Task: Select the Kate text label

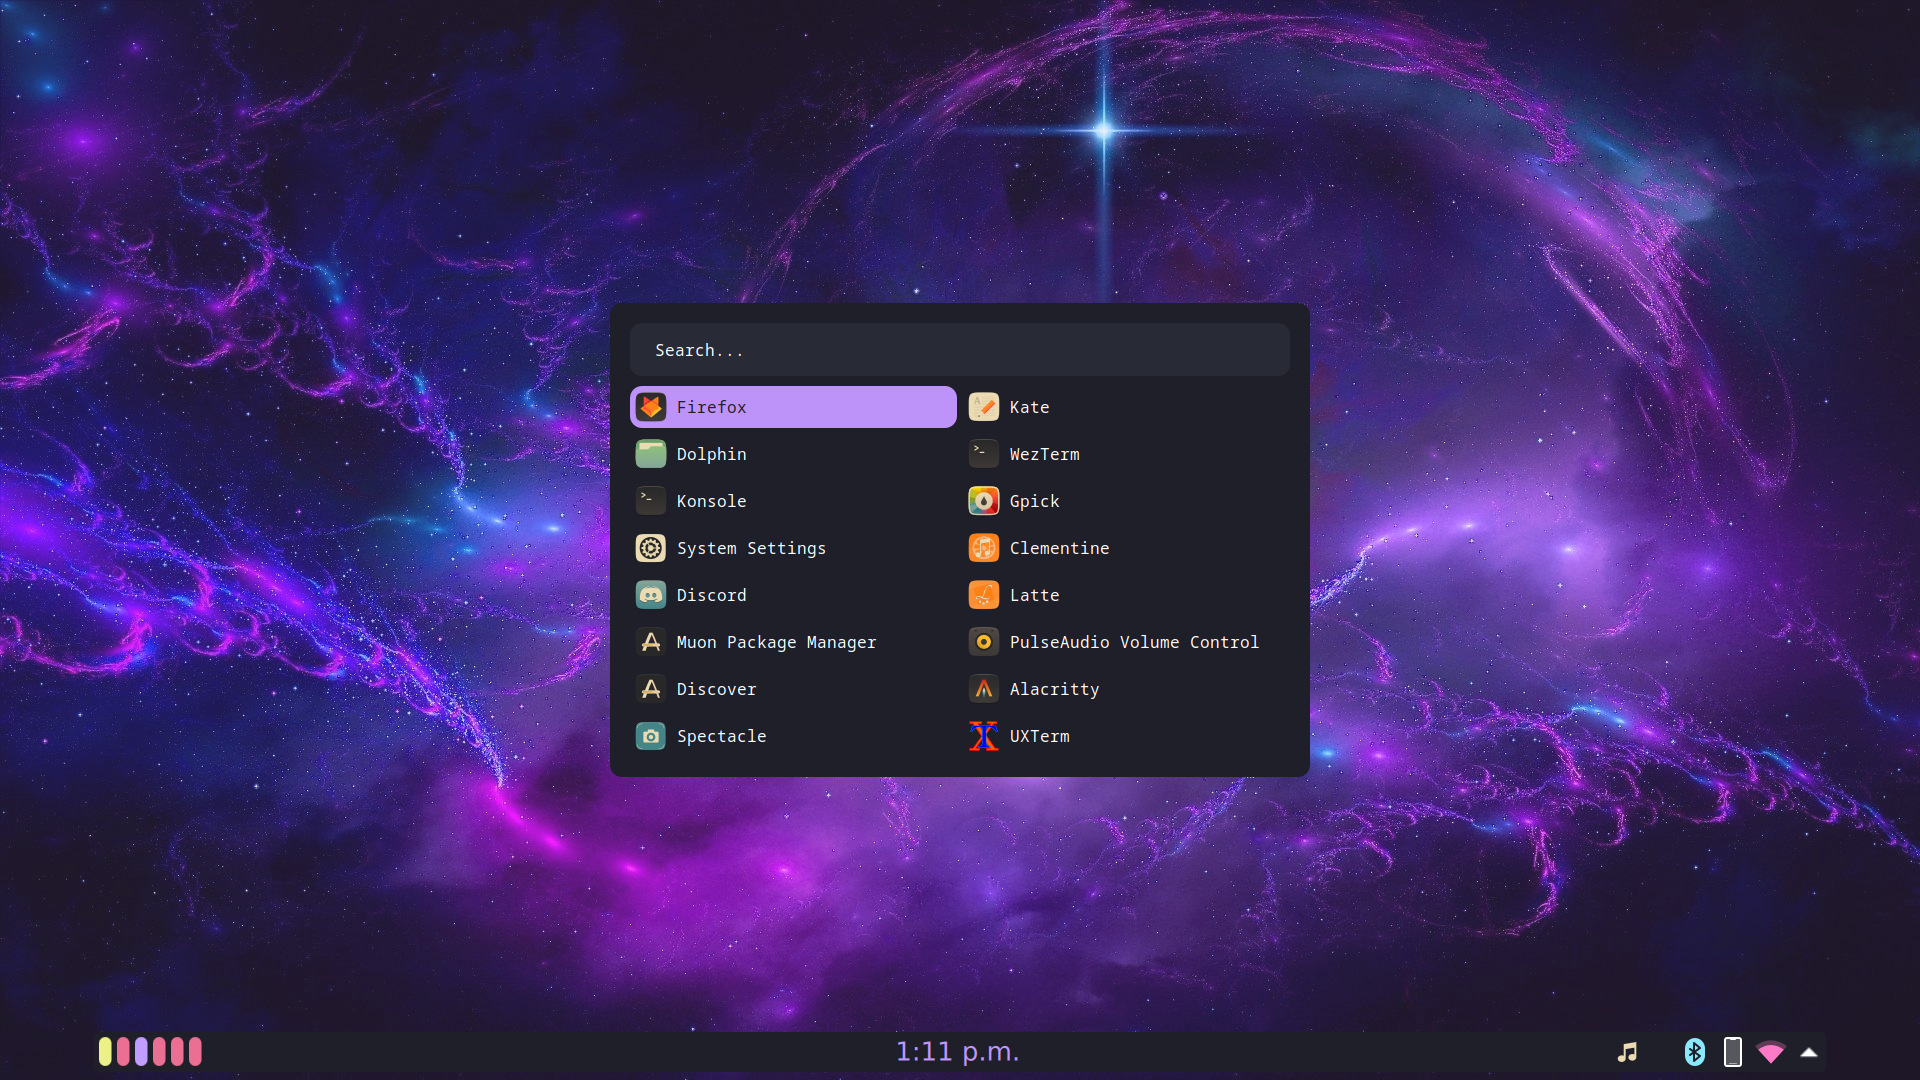Action: [1029, 407]
